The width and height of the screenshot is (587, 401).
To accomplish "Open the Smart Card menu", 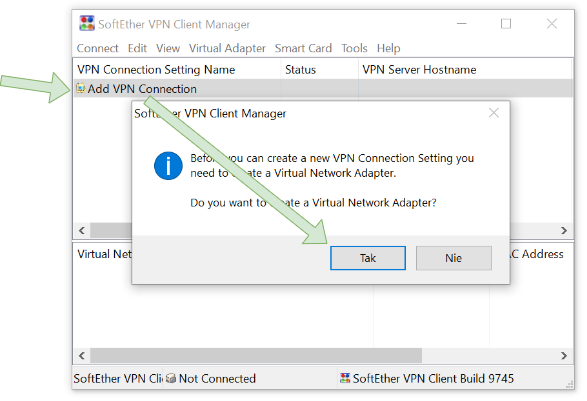I will (x=303, y=48).
